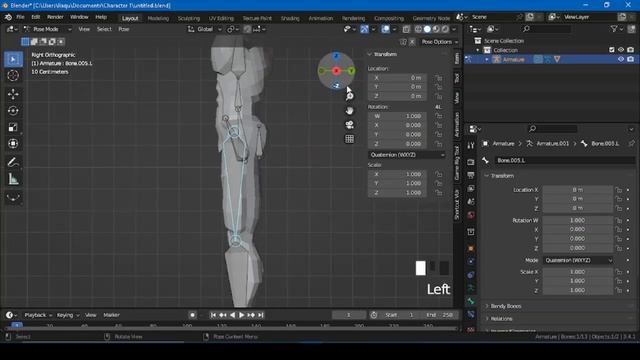Click the Zoom view magnifier icon
This screenshot has height=360, width=640.
coord(349,96)
